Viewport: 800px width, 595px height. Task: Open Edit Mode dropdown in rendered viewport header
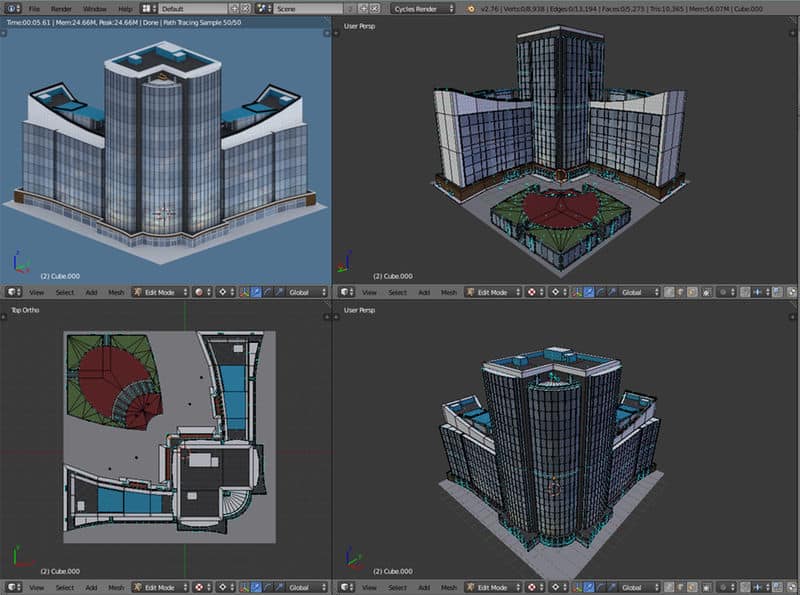tap(160, 292)
